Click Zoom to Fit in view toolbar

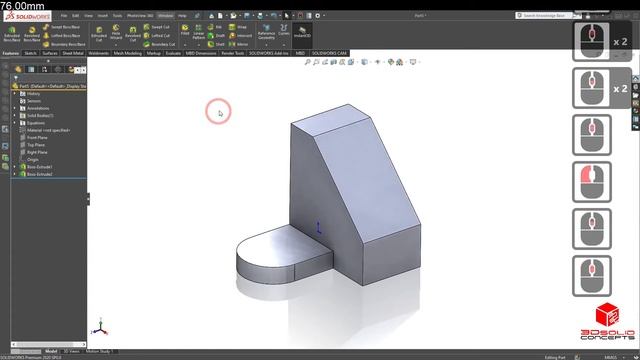click(308, 62)
